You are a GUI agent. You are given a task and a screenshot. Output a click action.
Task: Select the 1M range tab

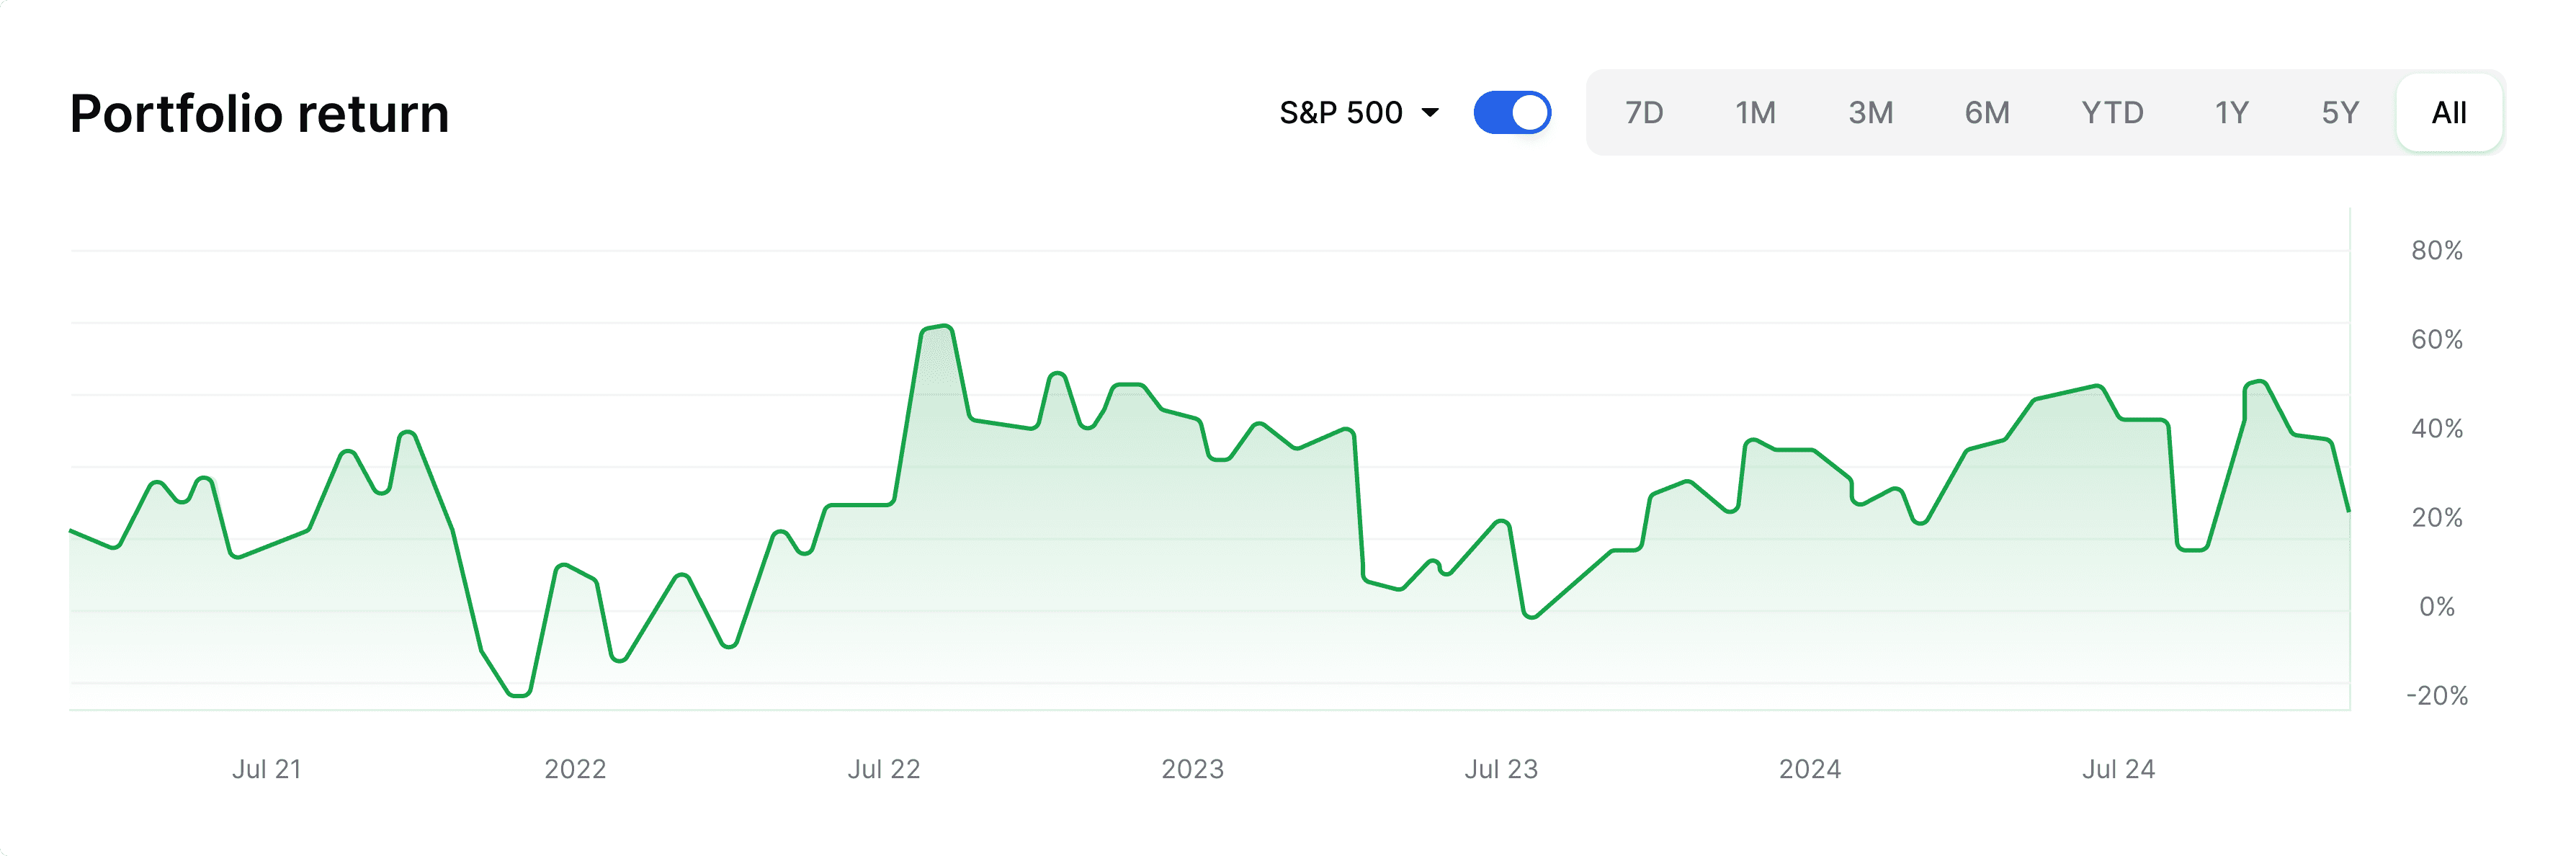(1755, 113)
